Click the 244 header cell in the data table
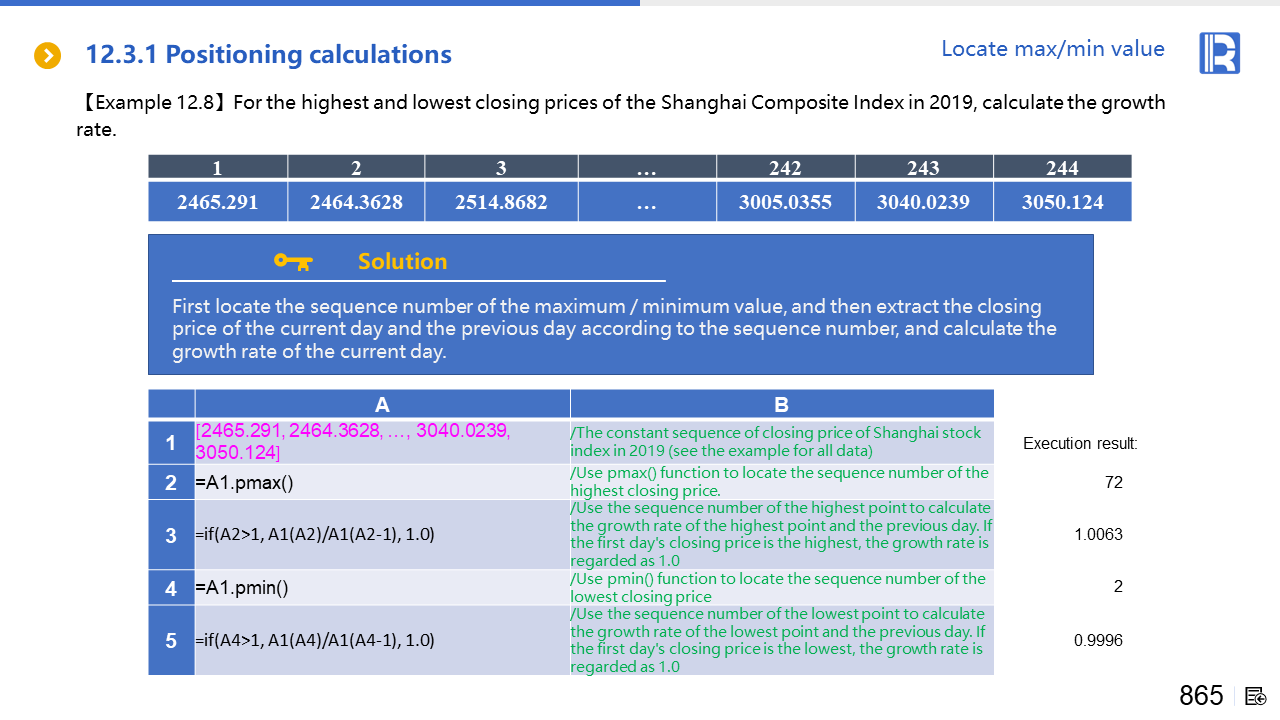The image size is (1280, 720). pyautogui.click(x=1062, y=168)
